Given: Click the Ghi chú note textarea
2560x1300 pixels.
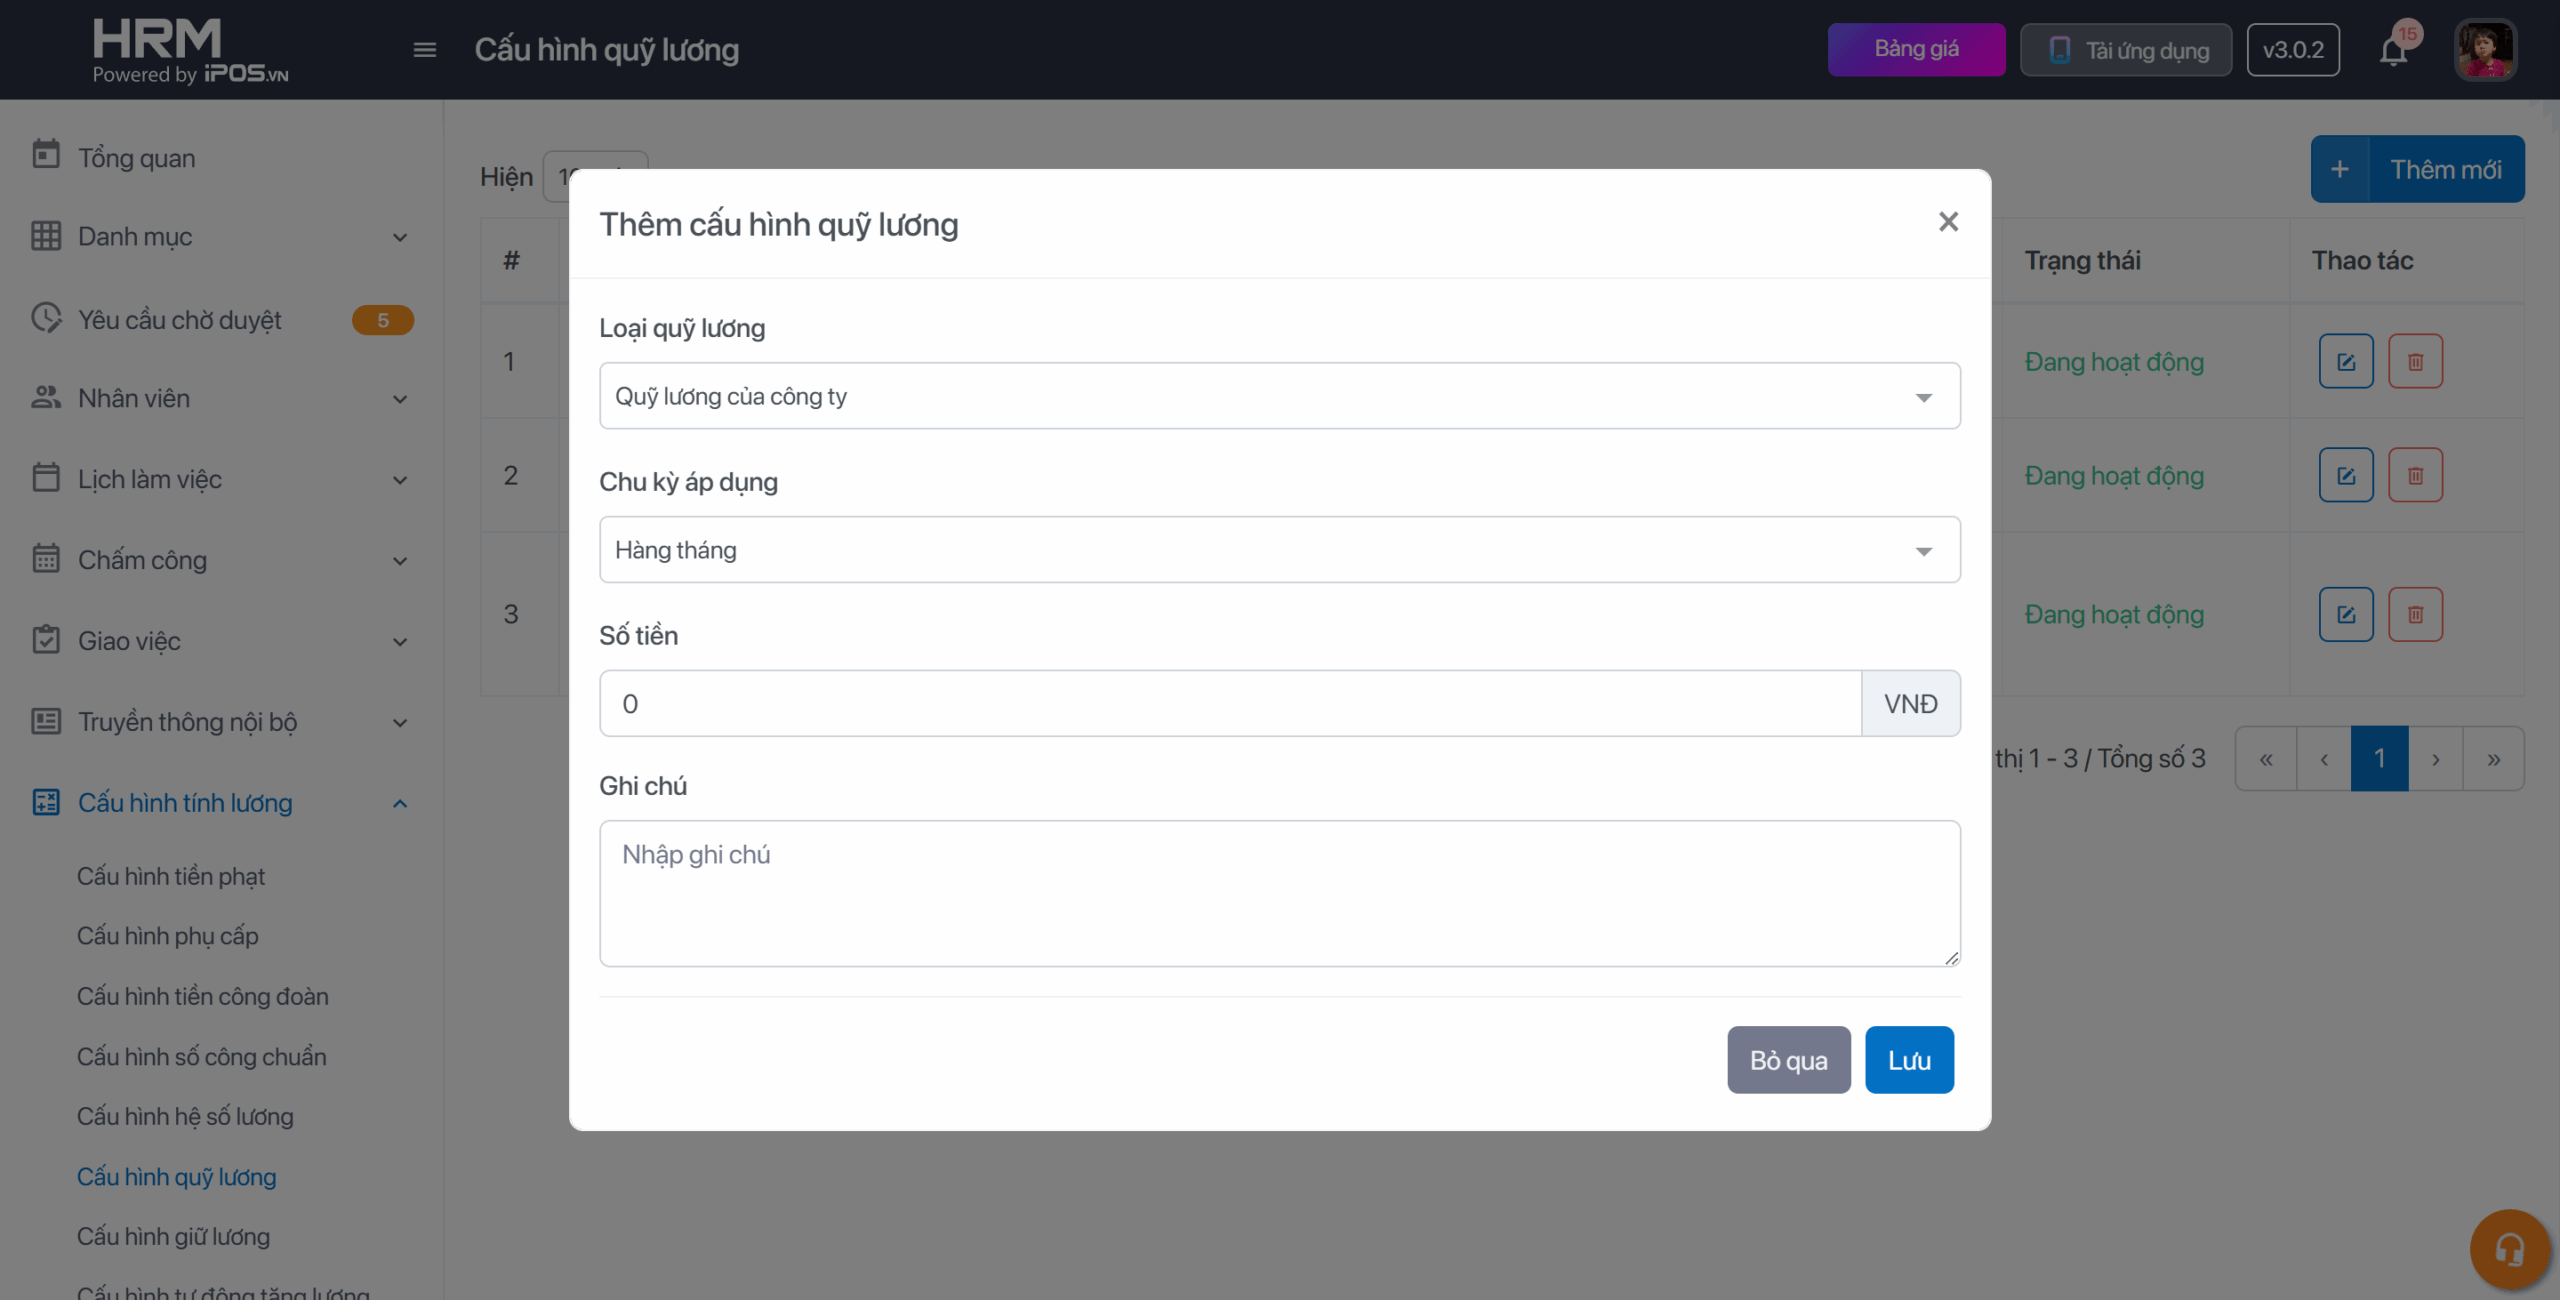Looking at the screenshot, I should [1279, 893].
